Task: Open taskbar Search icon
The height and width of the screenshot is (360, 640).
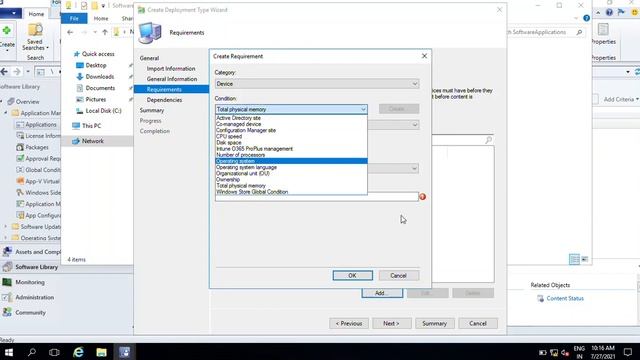Action: tap(31, 352)
